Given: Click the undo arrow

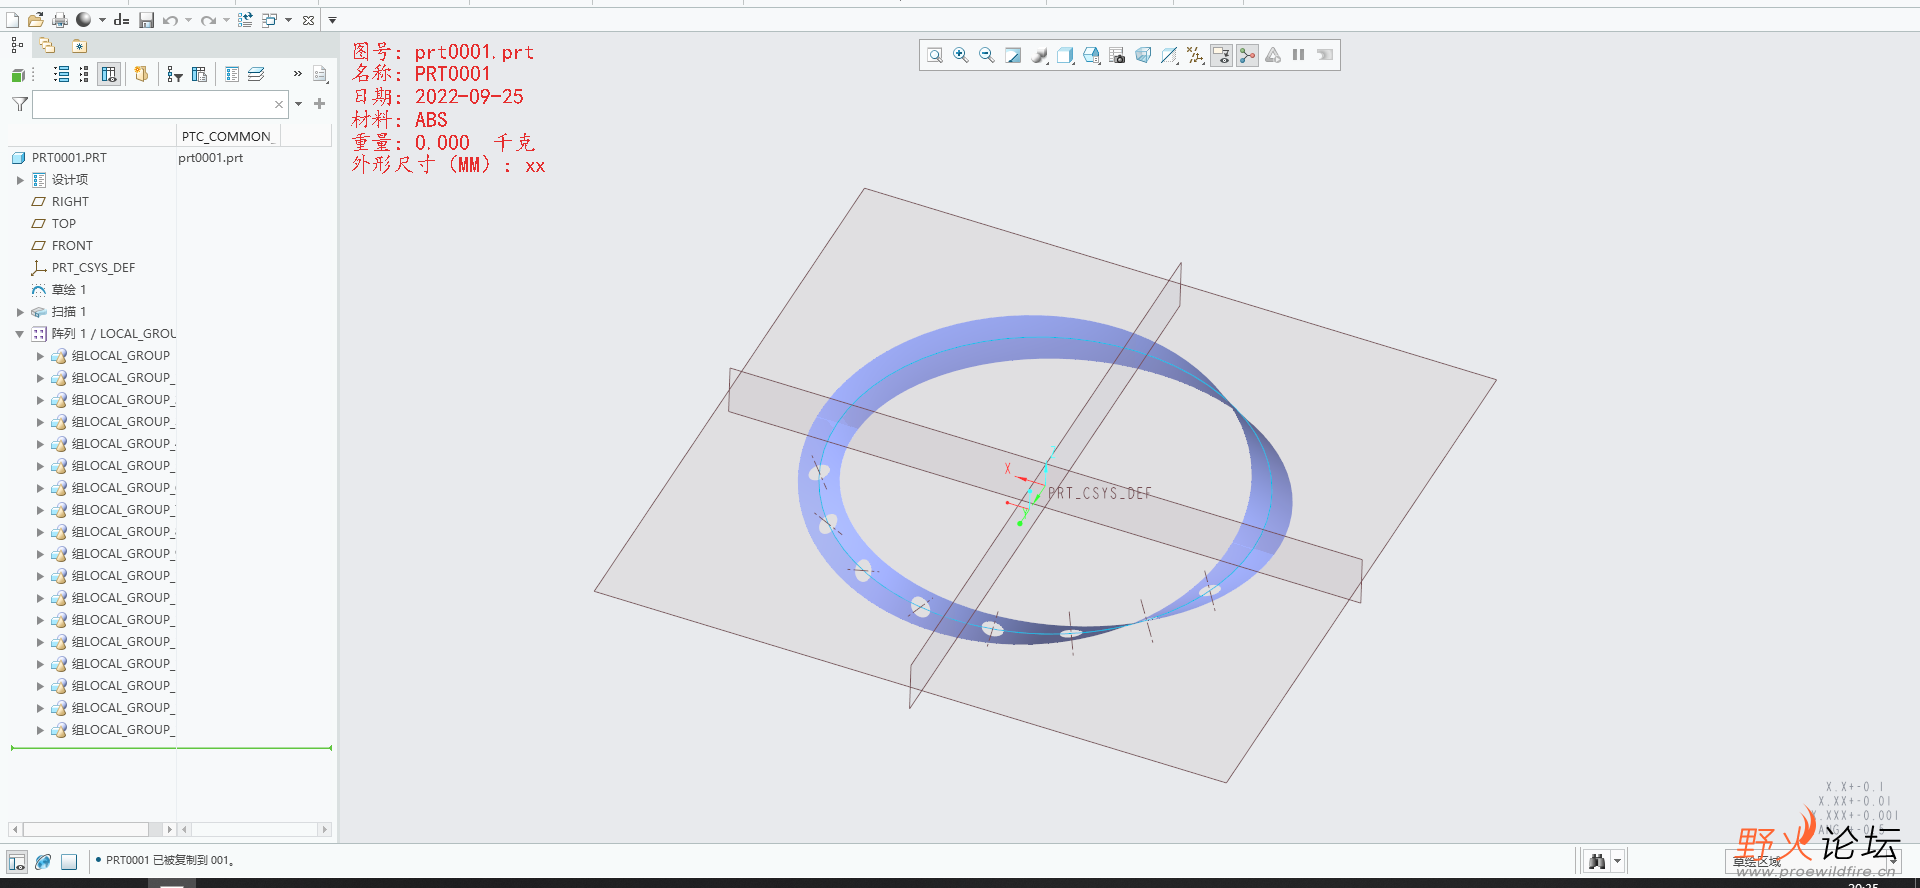Looking at the screenshot, I should click(170, 20).
